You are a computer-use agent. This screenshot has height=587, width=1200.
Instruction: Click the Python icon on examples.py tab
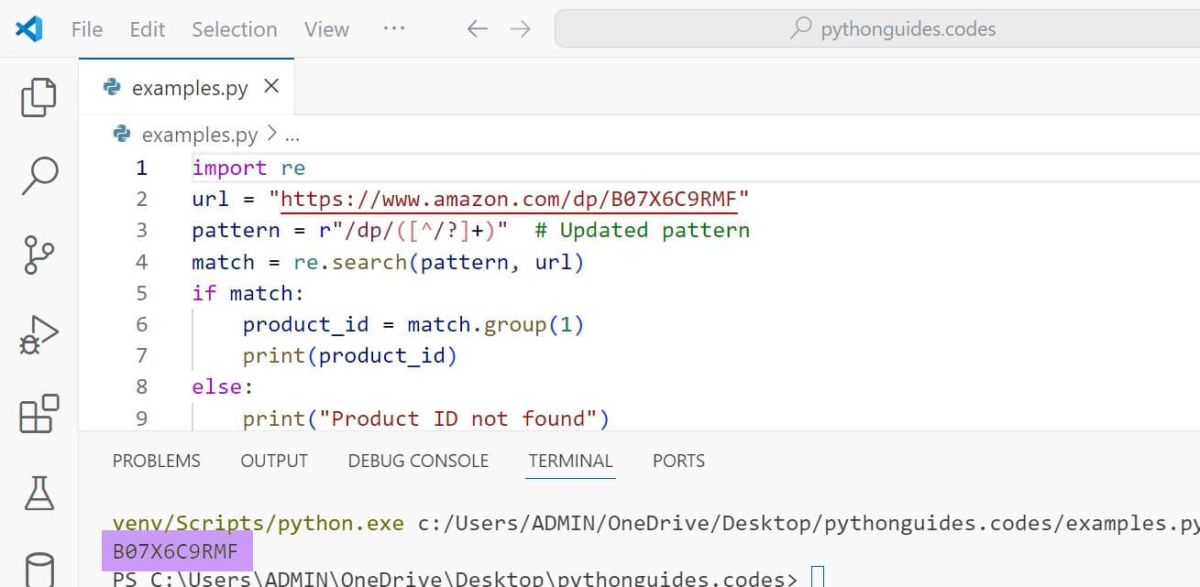tap(112, 88)
